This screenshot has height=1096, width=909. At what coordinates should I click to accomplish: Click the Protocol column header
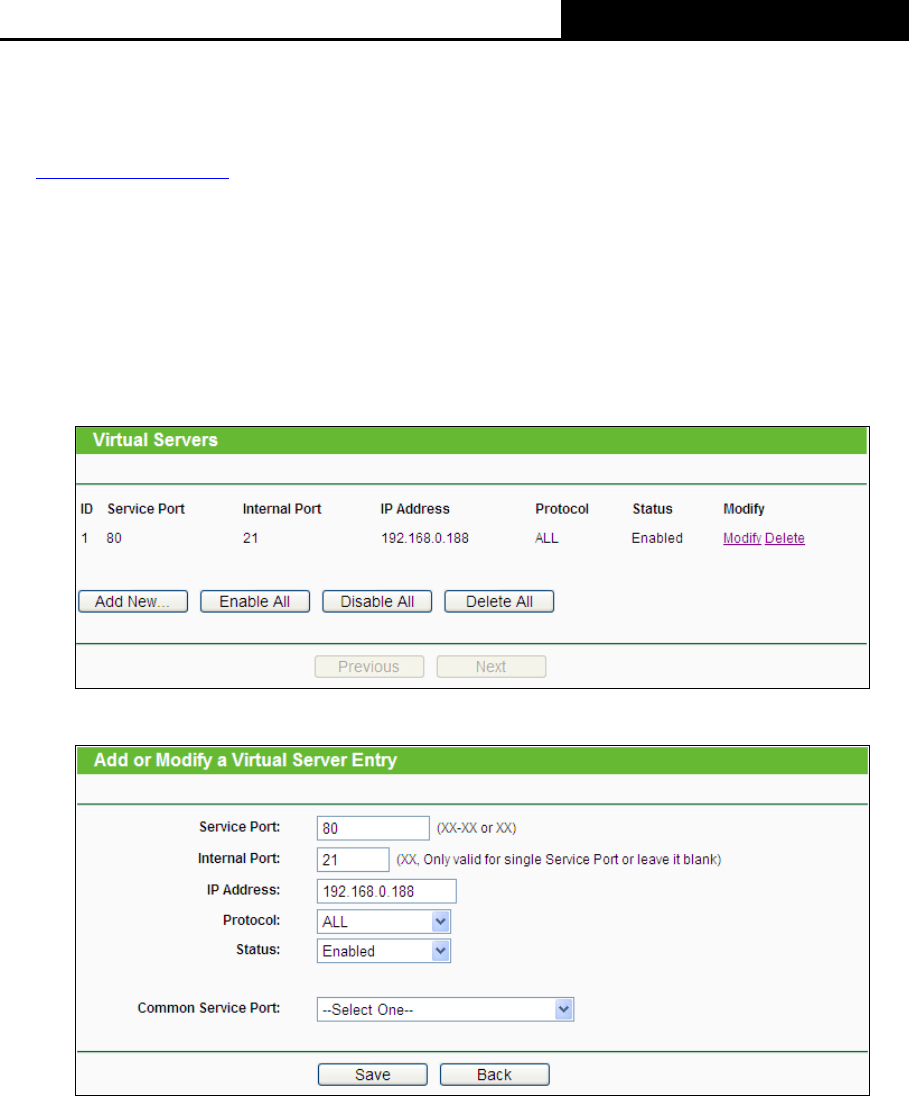tap(561, 509)
